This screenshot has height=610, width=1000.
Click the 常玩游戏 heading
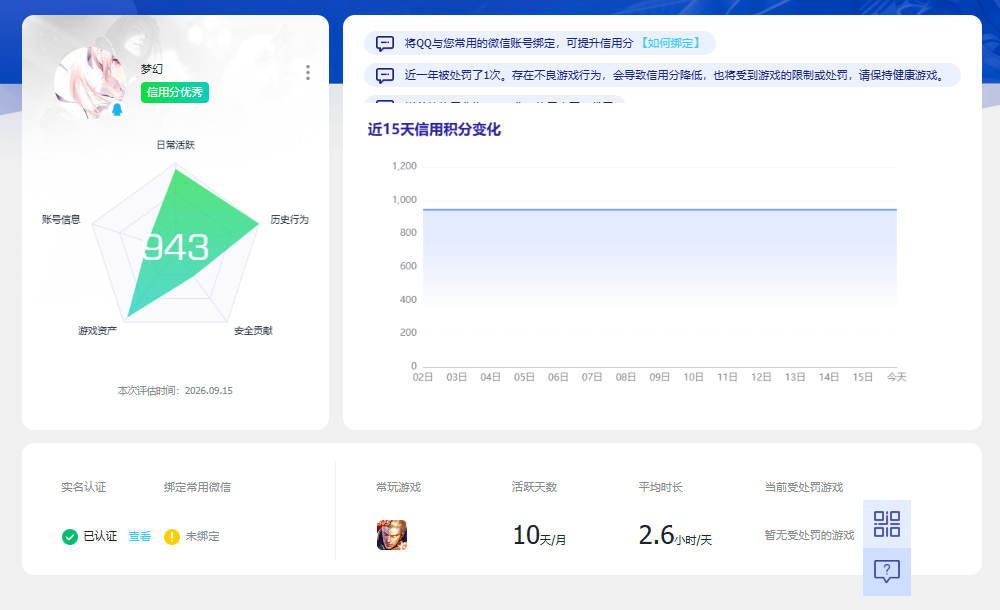[399, 487]
